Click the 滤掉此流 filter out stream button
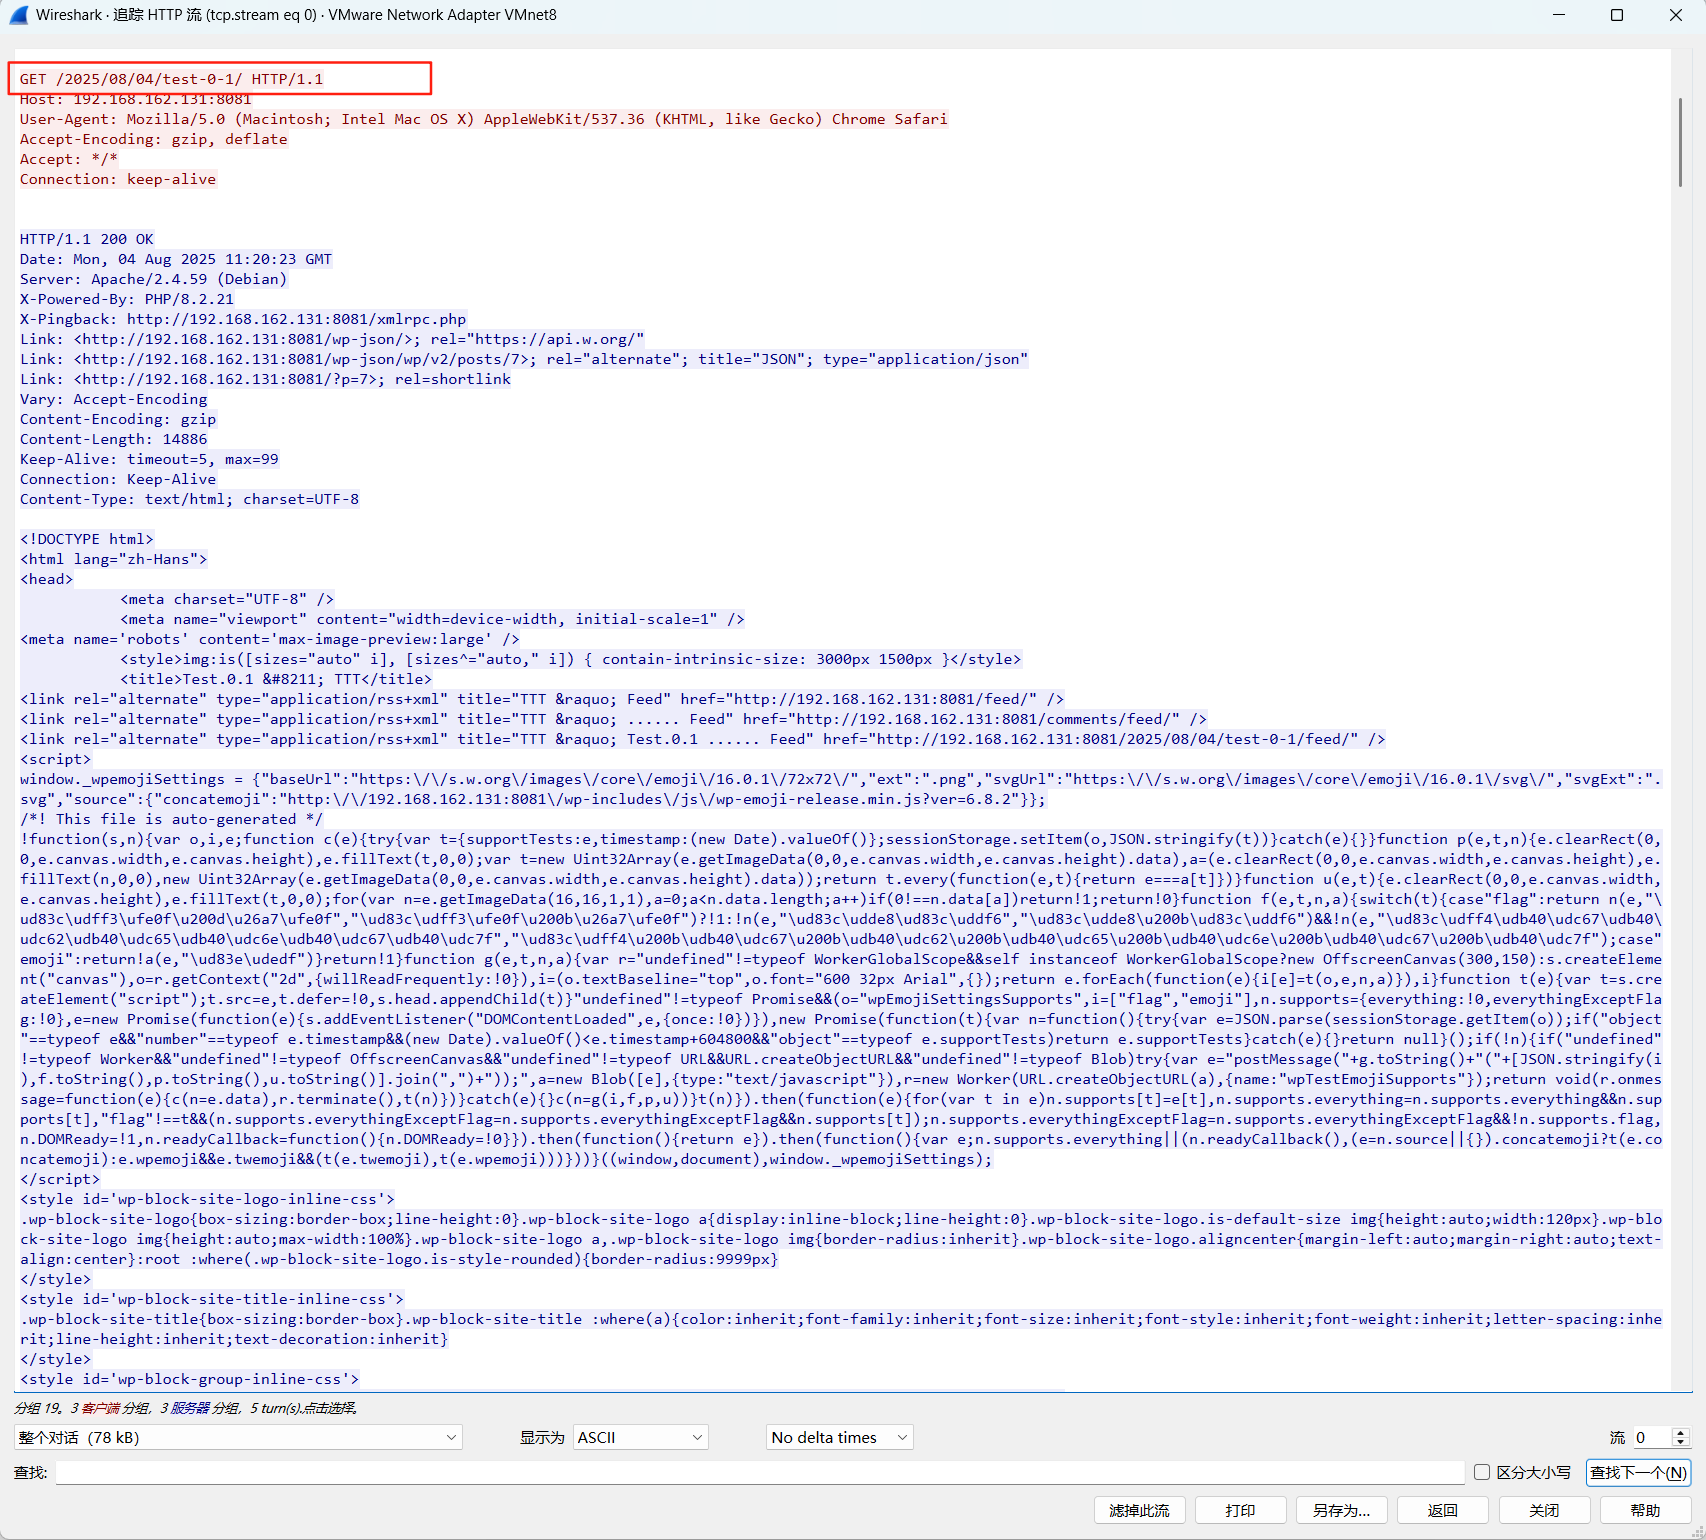 tap(1139, 1510)
